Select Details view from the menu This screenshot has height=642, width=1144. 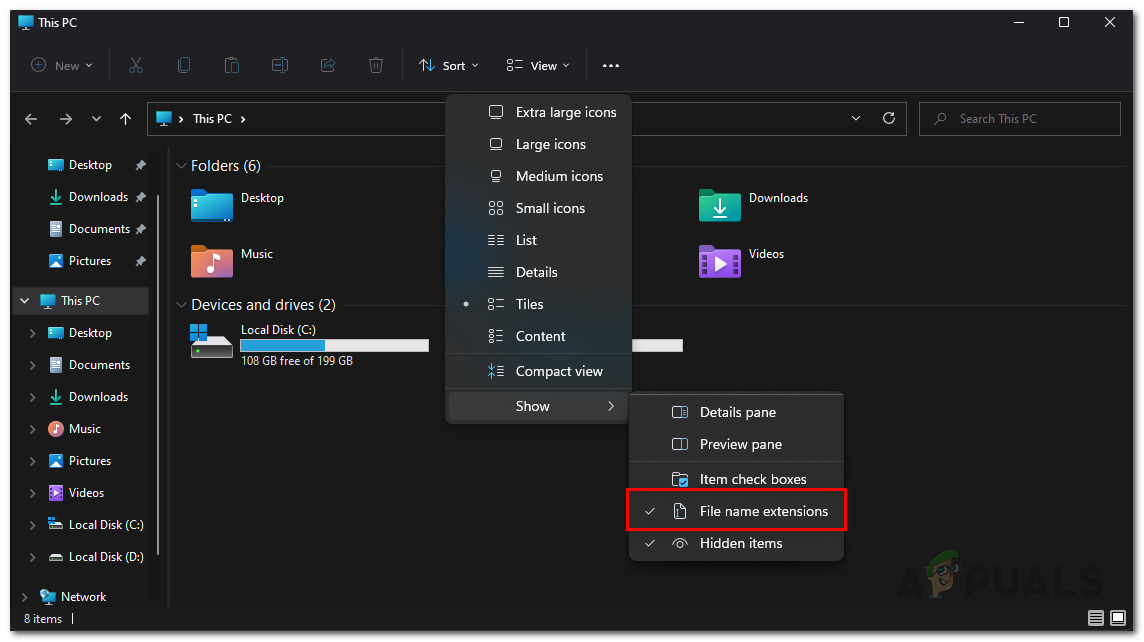point(536,272)
